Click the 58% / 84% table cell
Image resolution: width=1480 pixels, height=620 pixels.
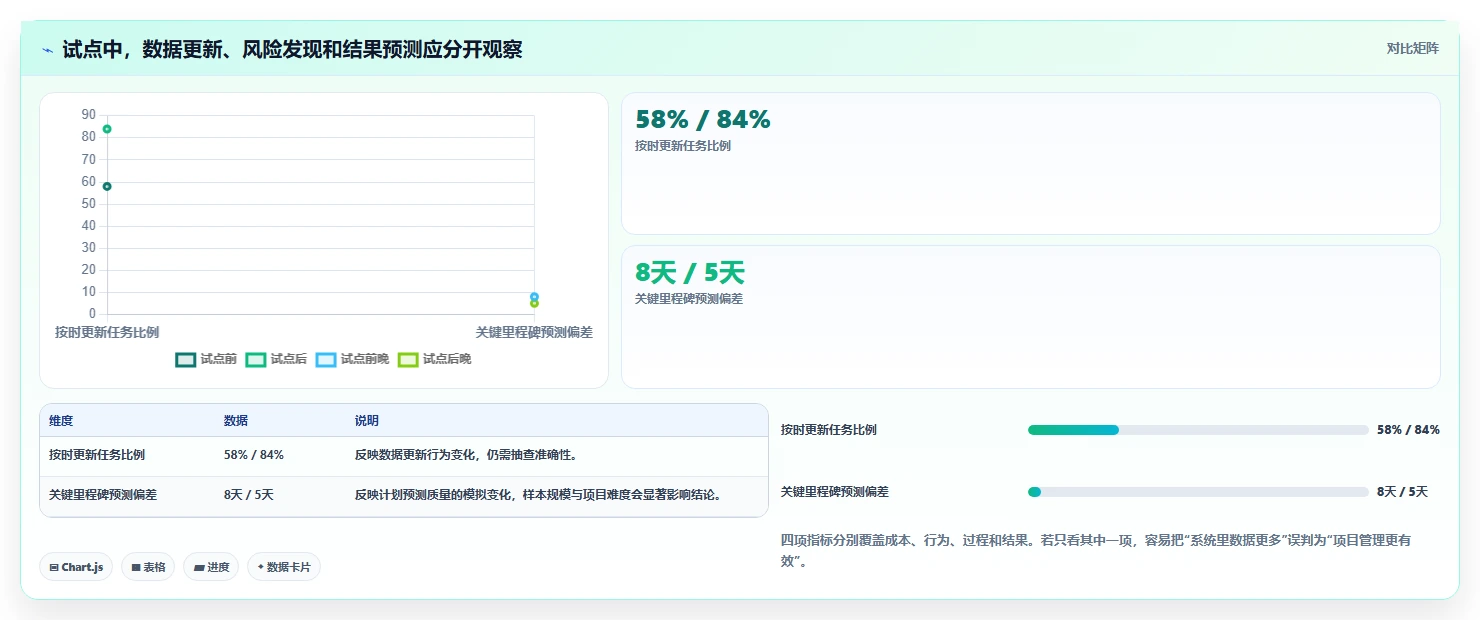point(254,455)
